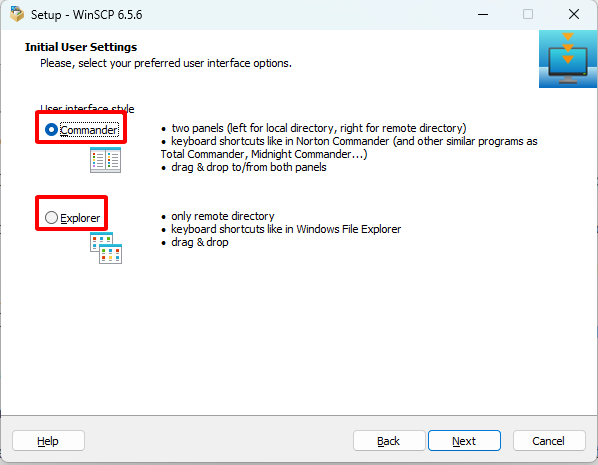Cancel the WinSCP setup
Viewport: 598px width, 465px height.
click(549, 441)
